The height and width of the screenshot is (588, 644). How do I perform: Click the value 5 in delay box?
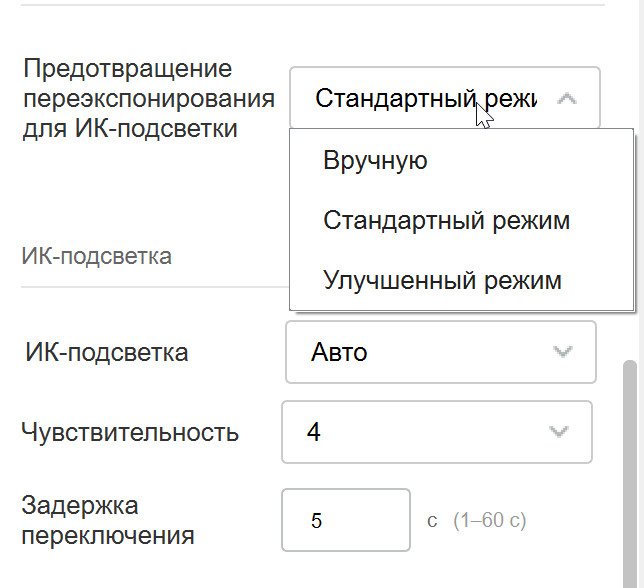coord(317,521)
